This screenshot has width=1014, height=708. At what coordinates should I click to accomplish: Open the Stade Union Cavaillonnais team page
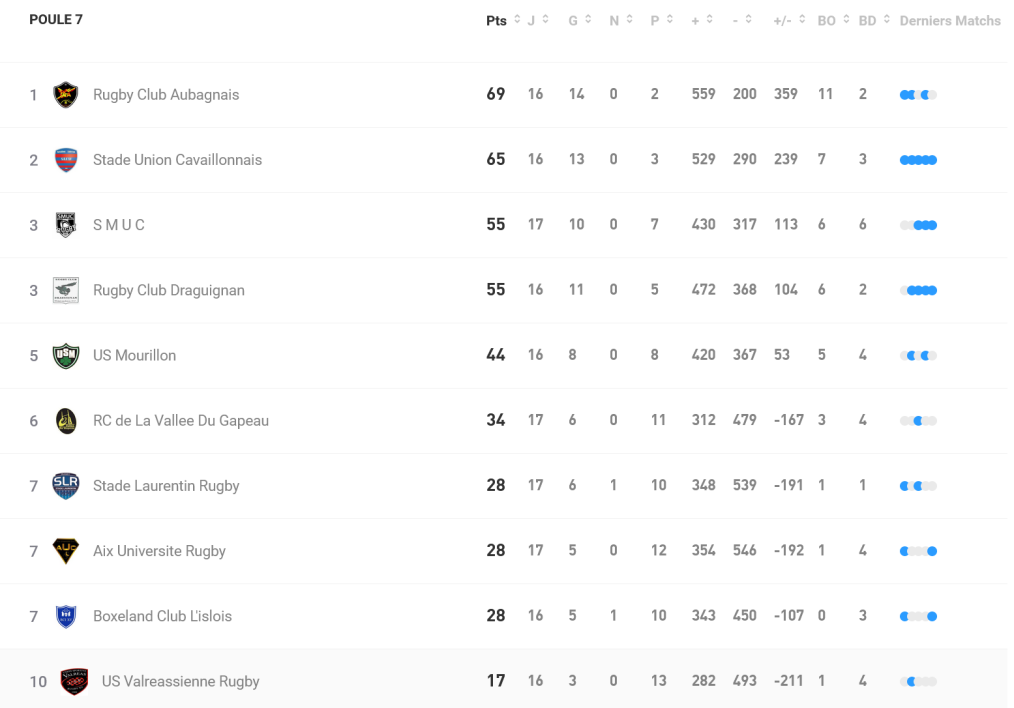(177, 160)
